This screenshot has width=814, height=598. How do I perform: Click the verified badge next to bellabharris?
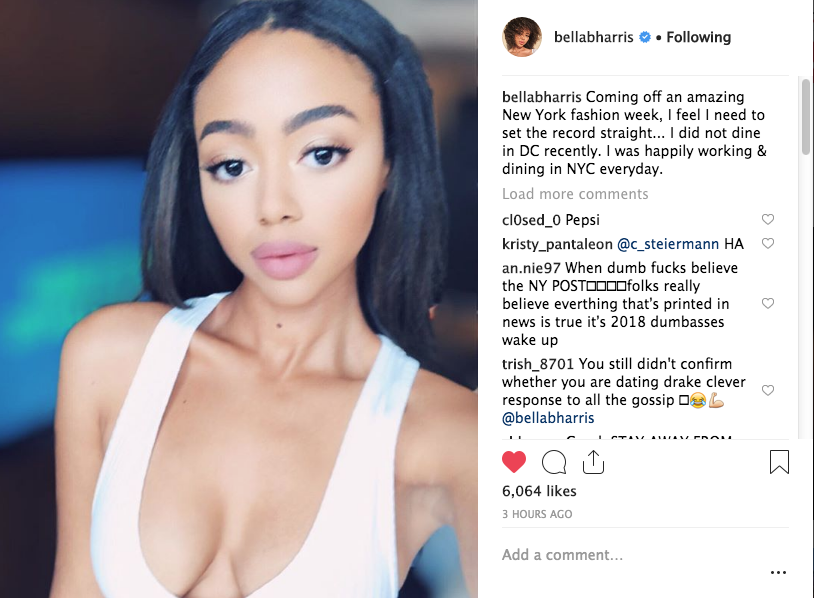click(644, 37)
